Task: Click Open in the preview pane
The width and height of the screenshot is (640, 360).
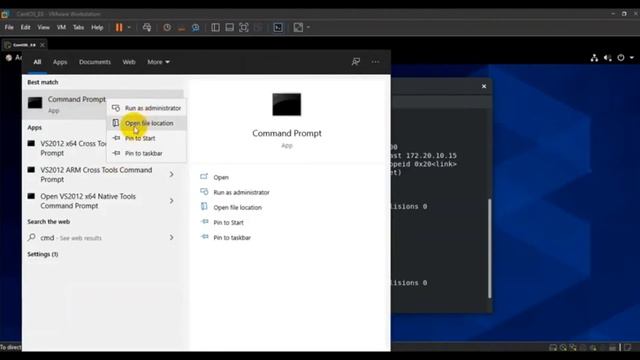Action: point(221,177)
